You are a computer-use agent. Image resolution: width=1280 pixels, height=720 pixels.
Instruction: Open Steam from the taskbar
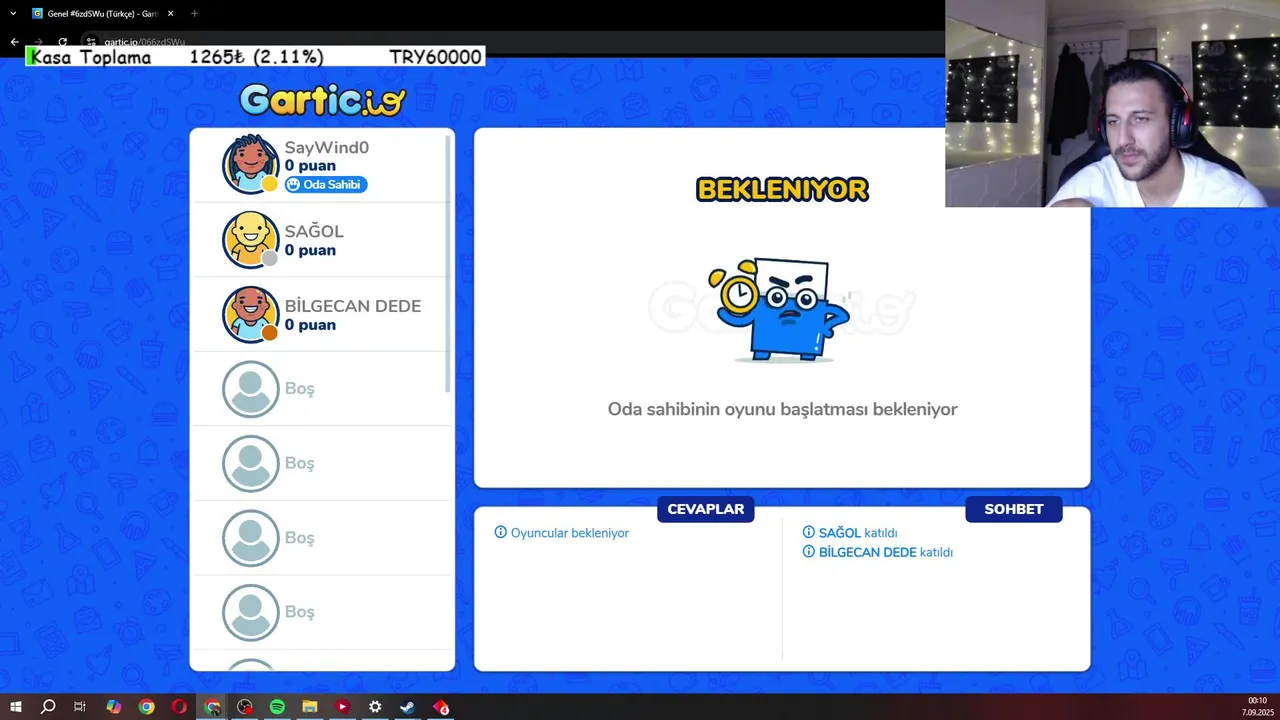pyautogui.click(x=408, y=707)
